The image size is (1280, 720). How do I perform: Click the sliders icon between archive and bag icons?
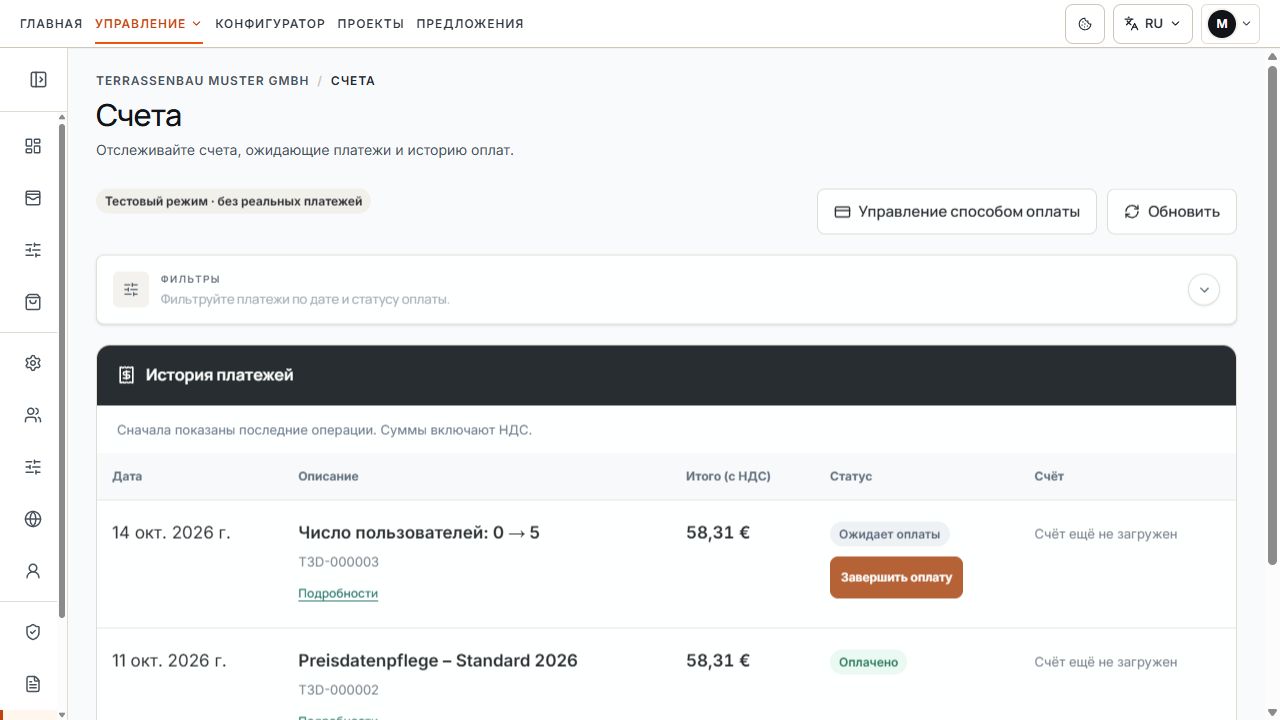click(33, 250)
